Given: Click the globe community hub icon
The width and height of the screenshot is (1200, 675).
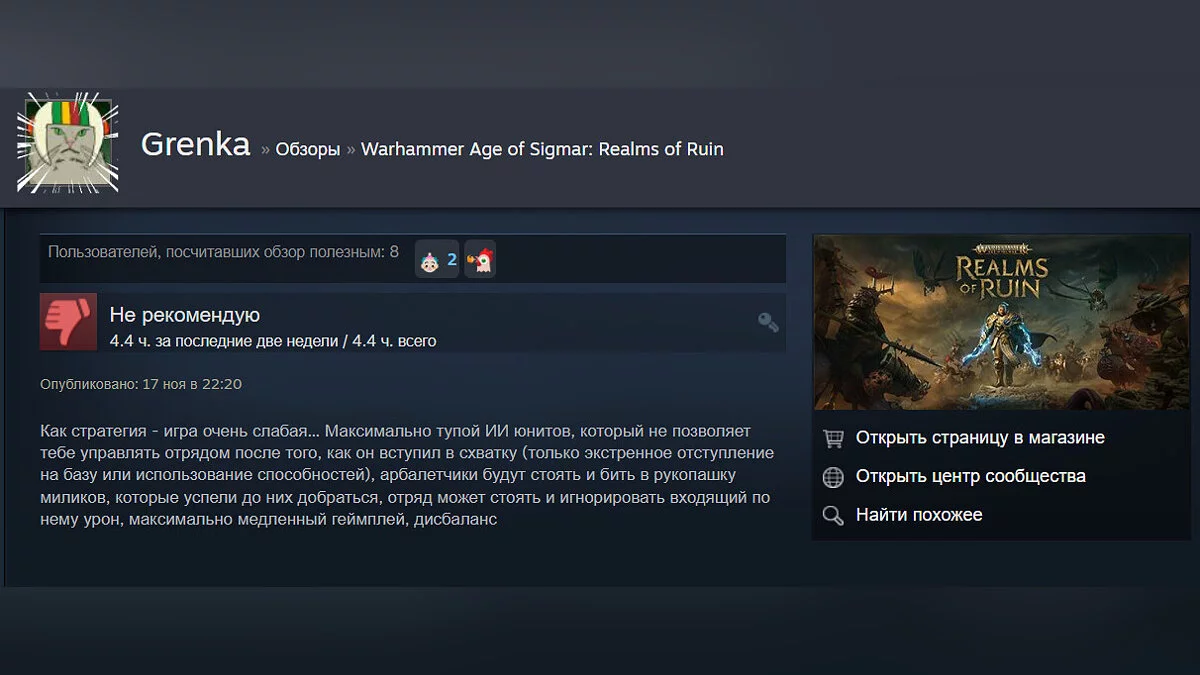Looking at the screenshot, I should pyautogui.click(x=833, y=477).
